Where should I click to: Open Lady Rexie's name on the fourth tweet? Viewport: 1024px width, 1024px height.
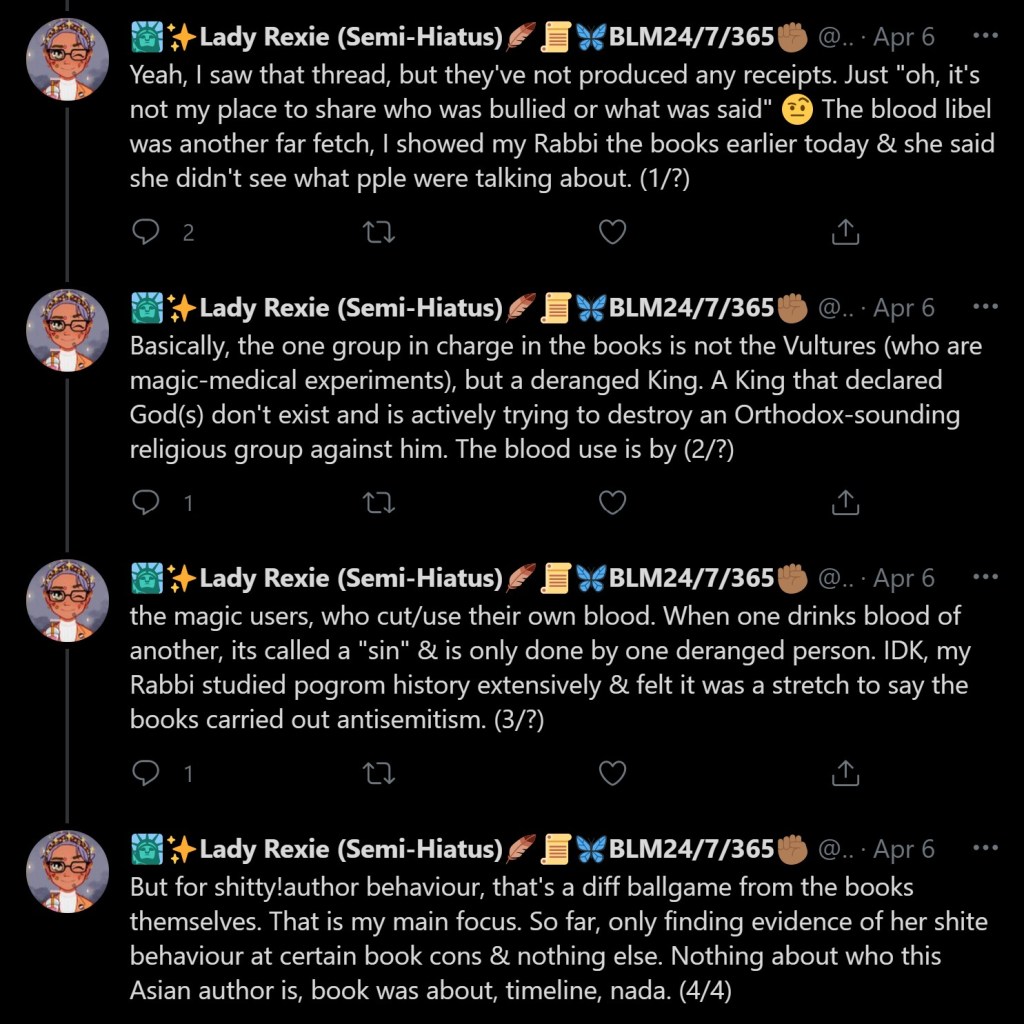tap(350, 849)
